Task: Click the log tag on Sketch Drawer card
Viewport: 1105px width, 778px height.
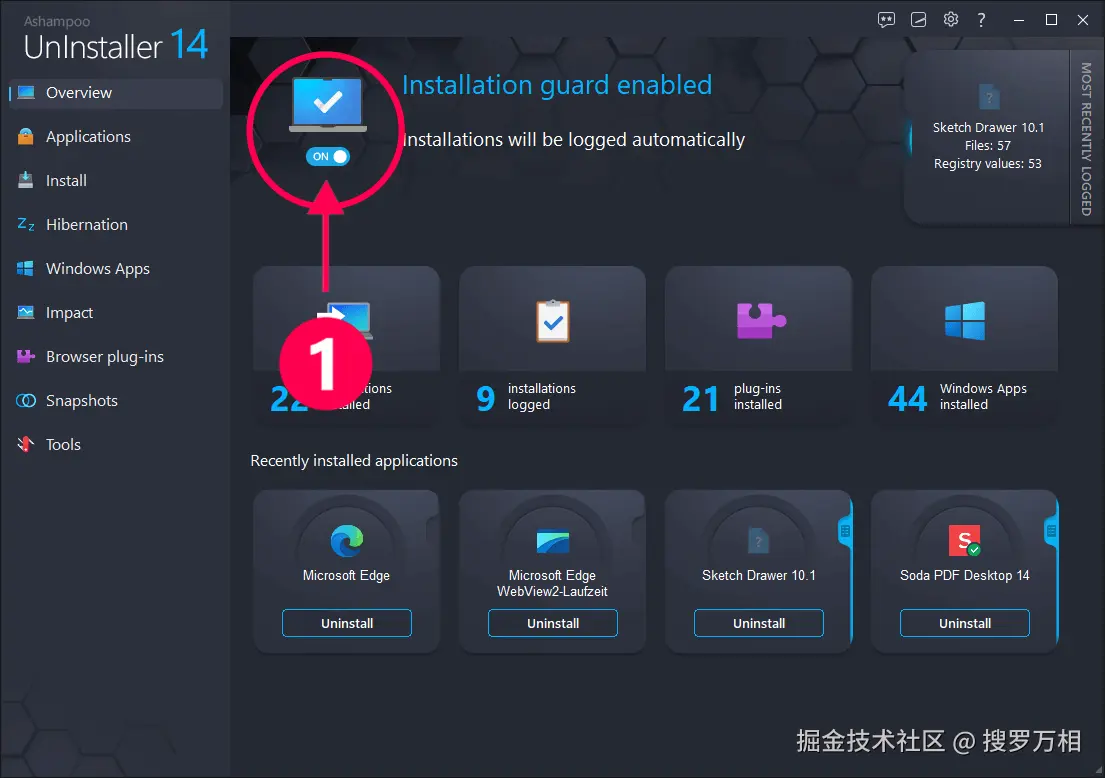Action: (x=845, y=531)
